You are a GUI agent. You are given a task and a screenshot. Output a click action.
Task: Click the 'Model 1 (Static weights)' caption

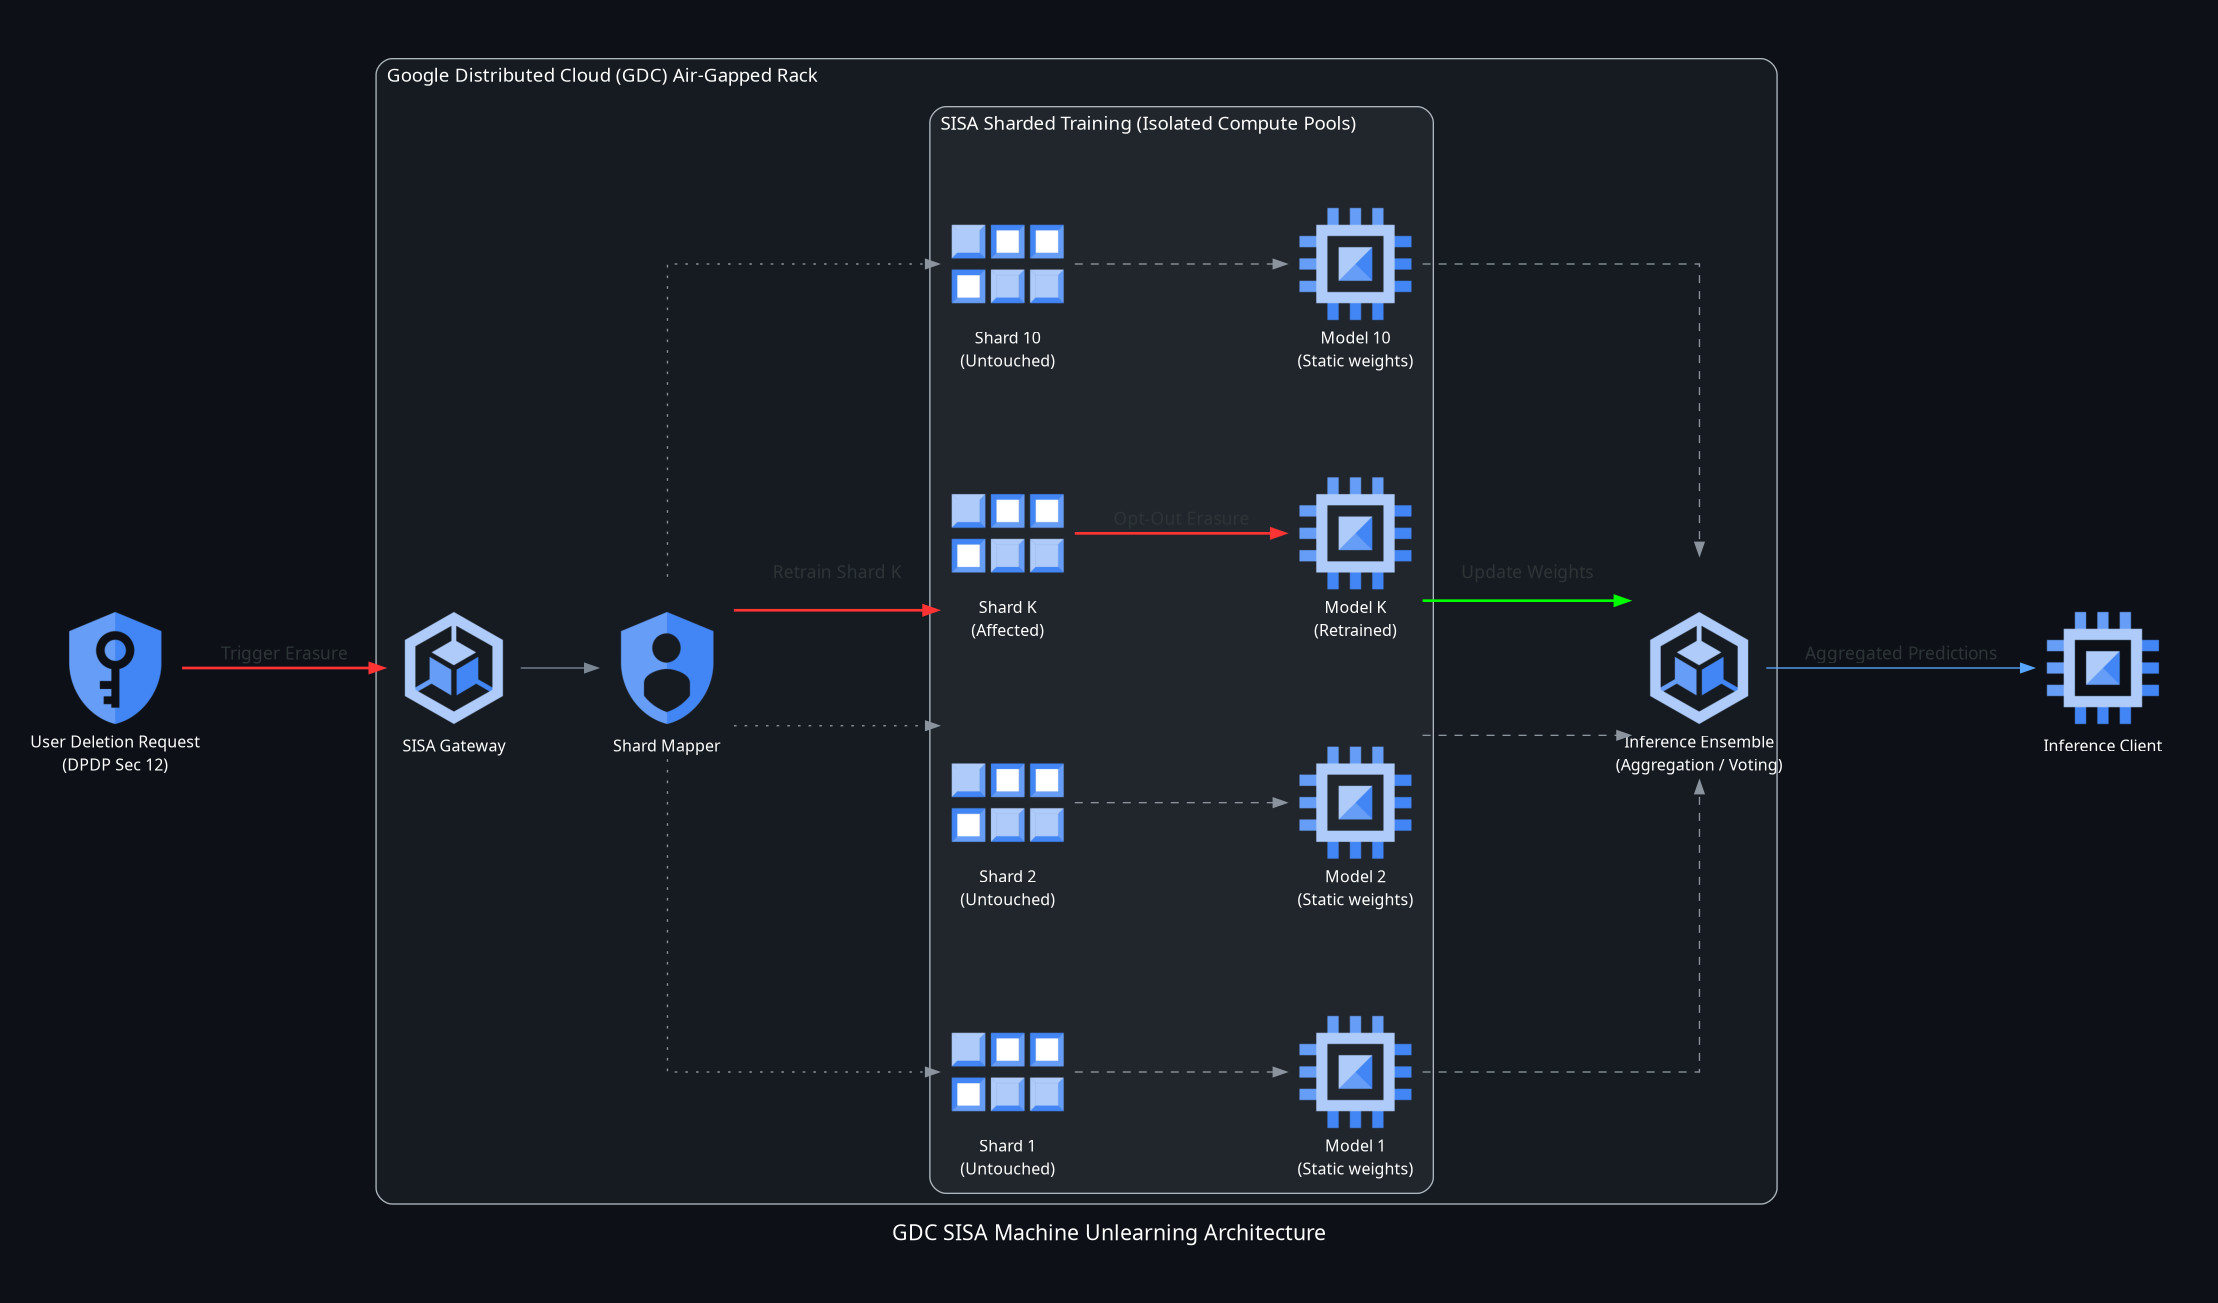tap(1355, 1157)
